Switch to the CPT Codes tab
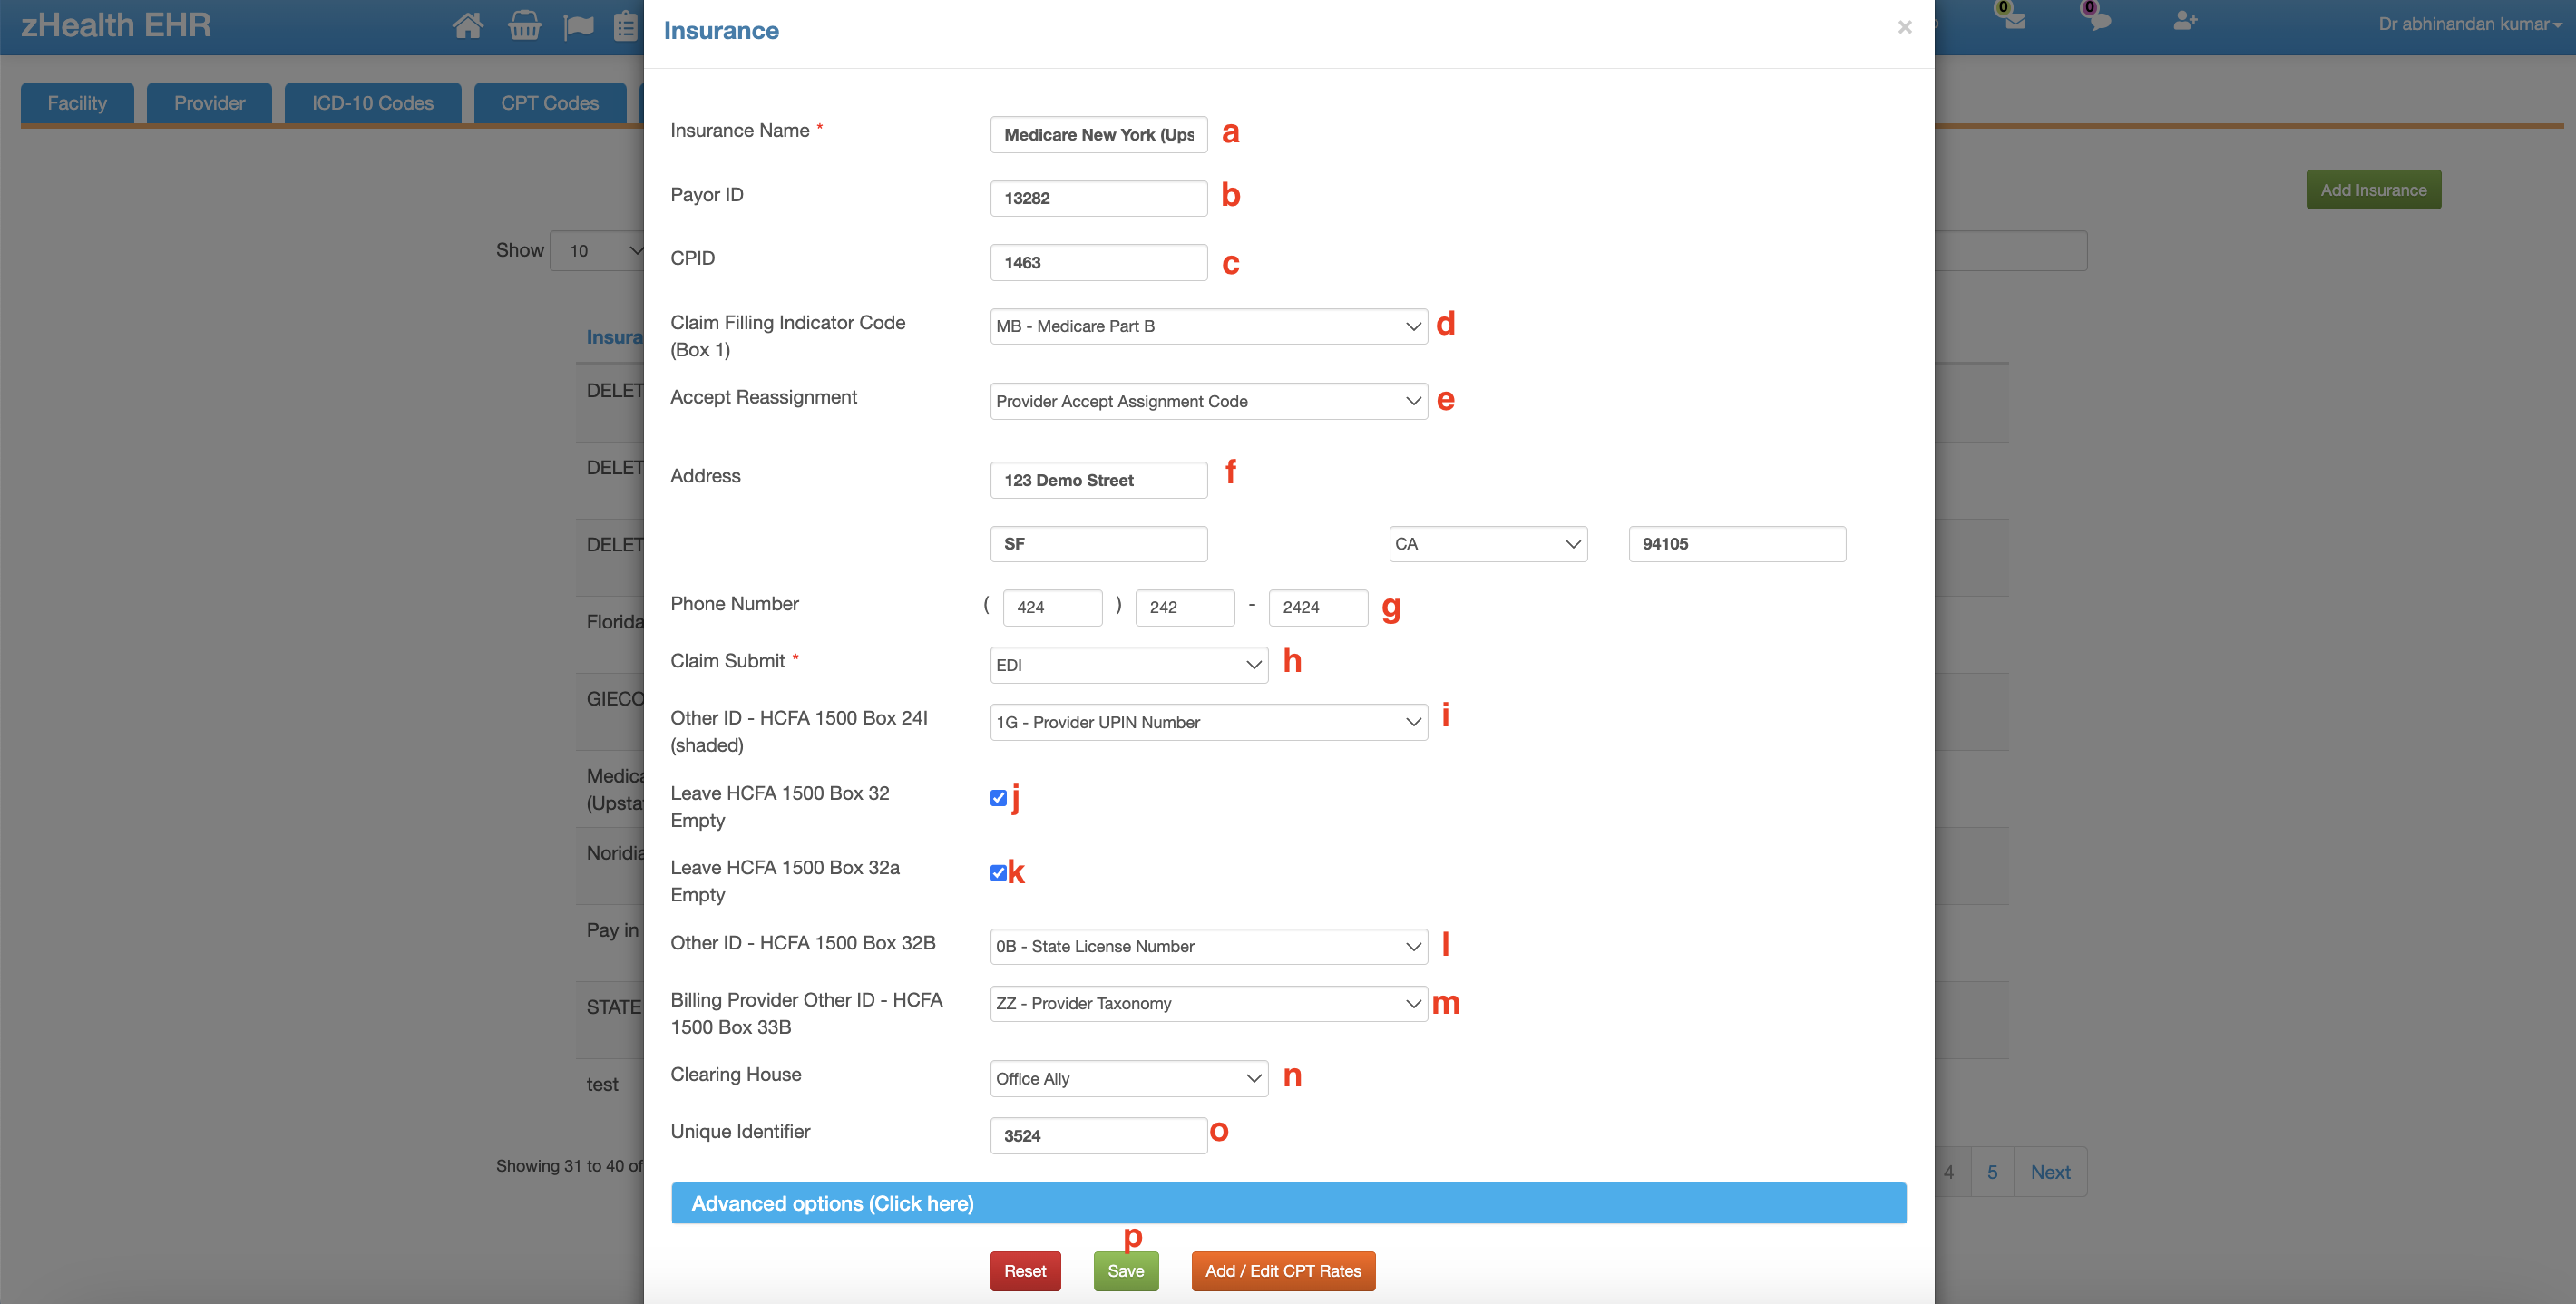This screenshot has width=2576, height=1304. pyautogui.click(x=550, y=103)
